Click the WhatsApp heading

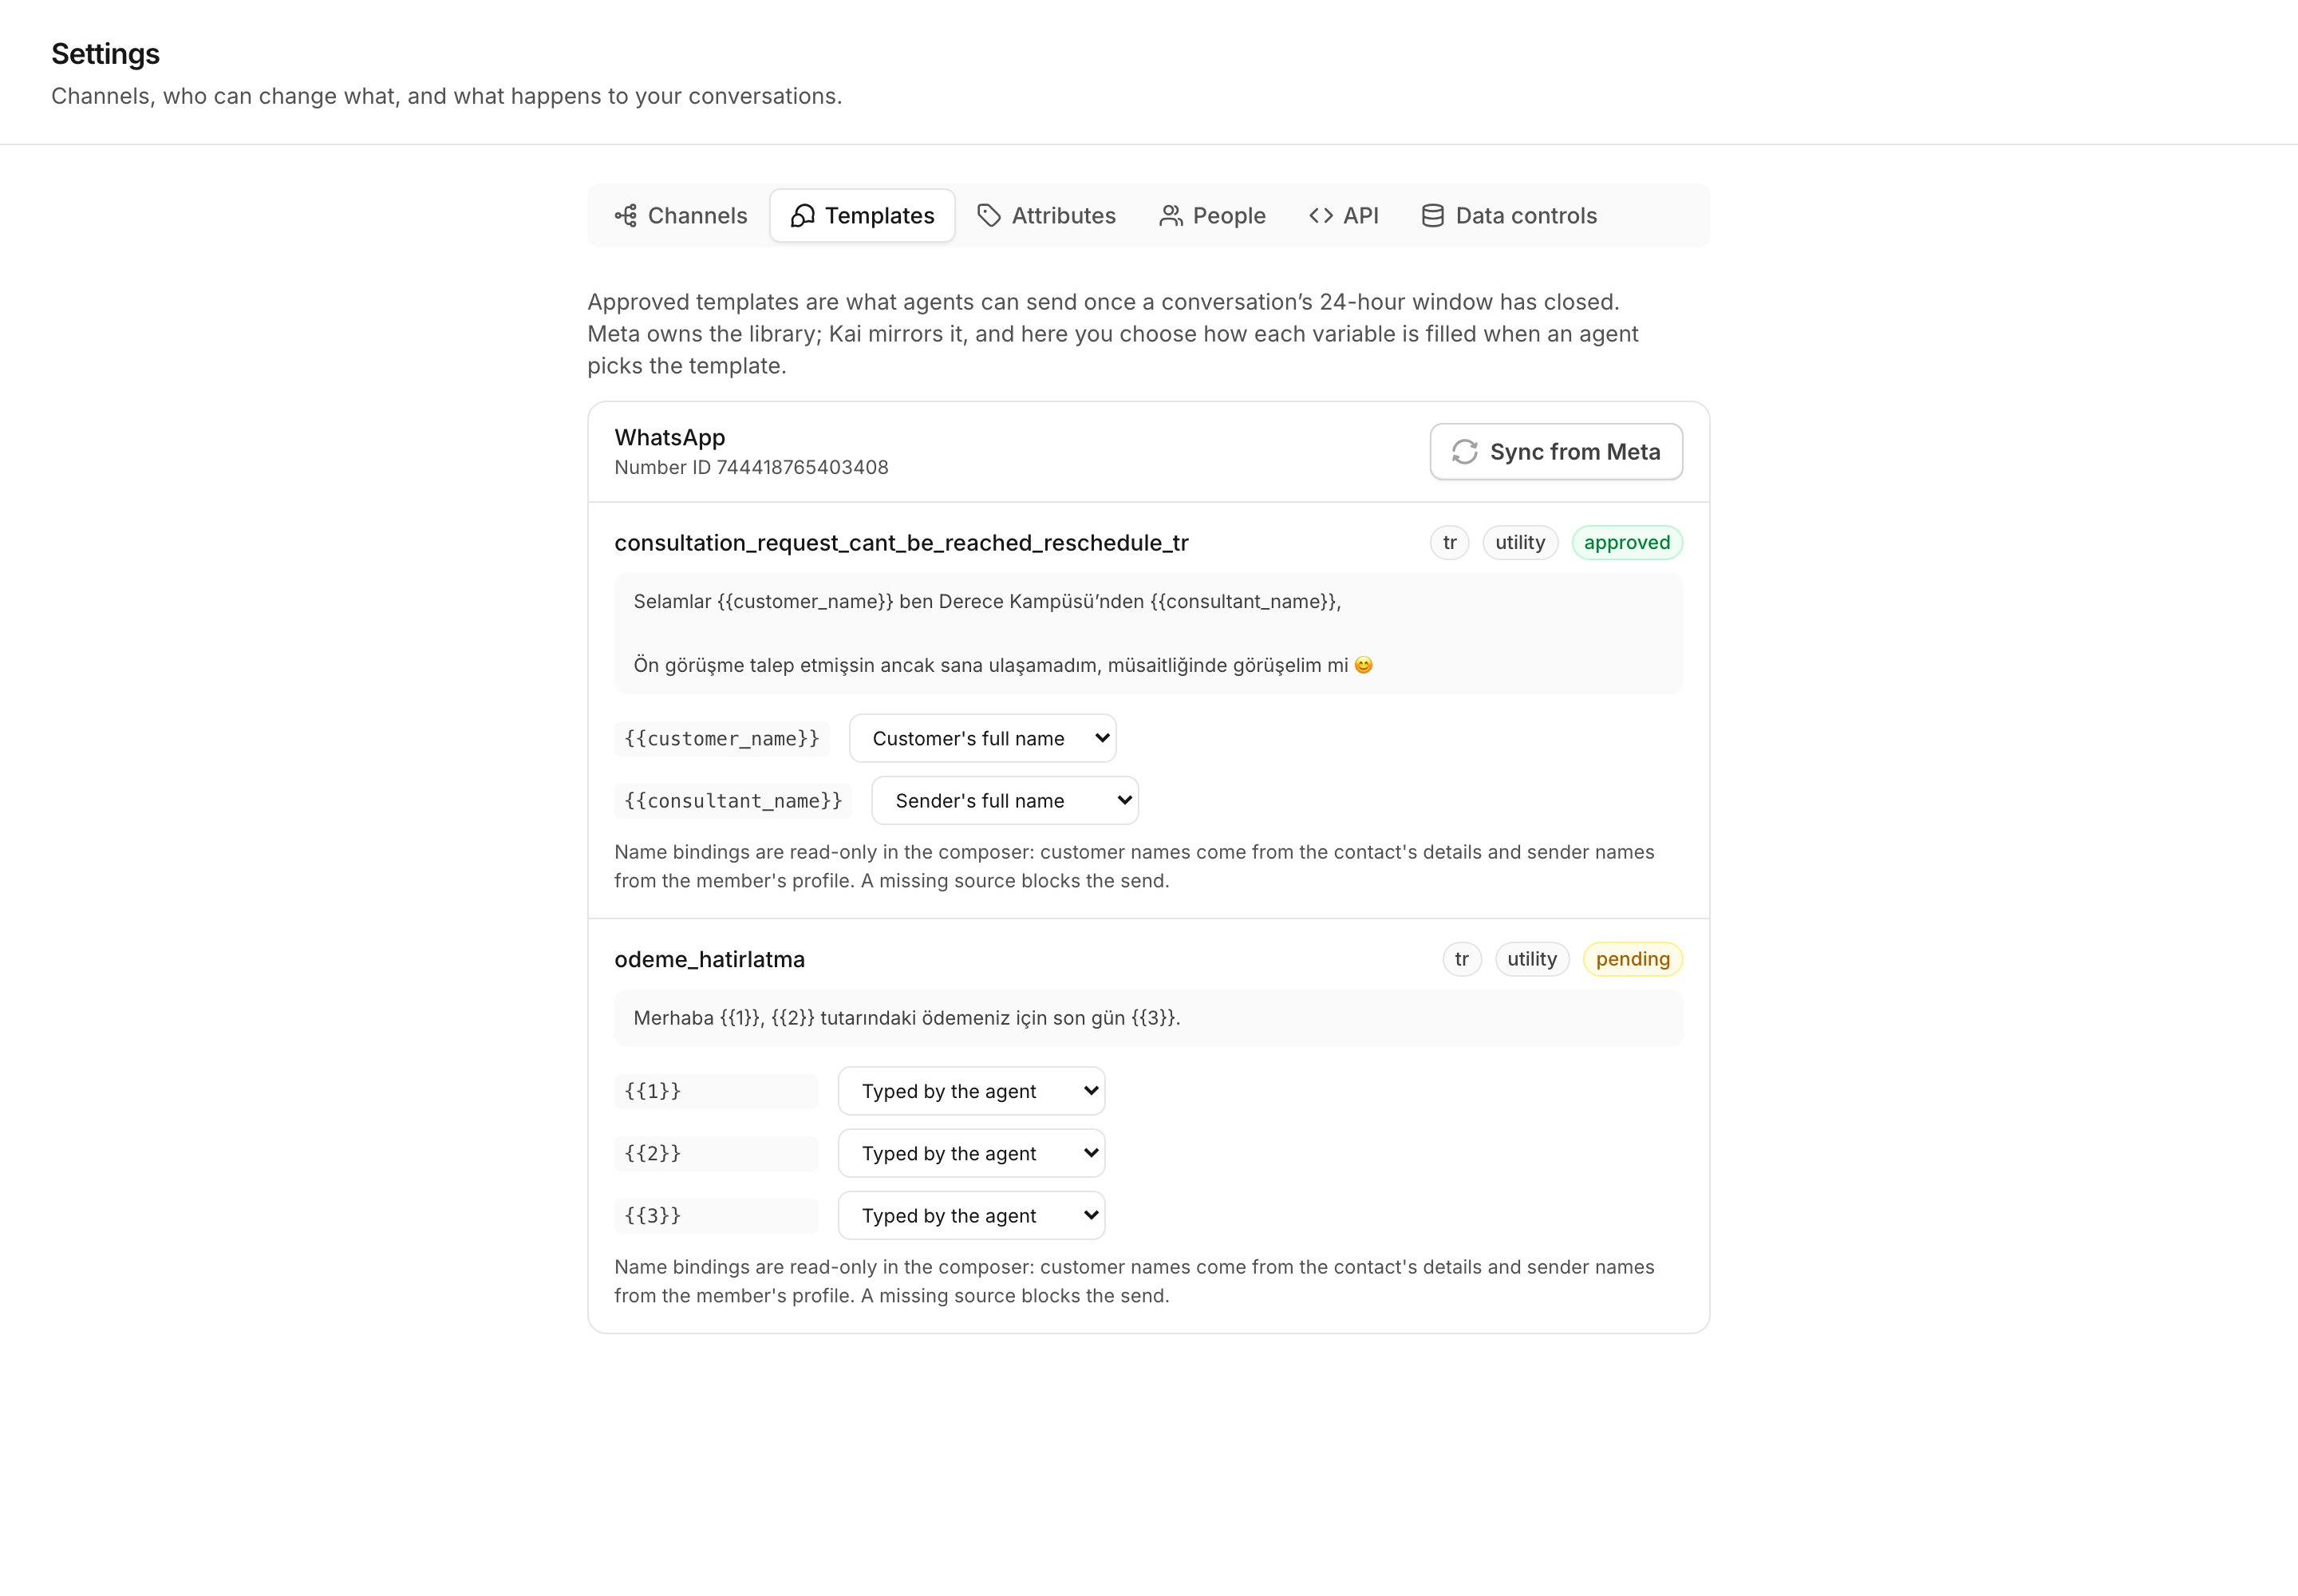[x=669, y=437]
